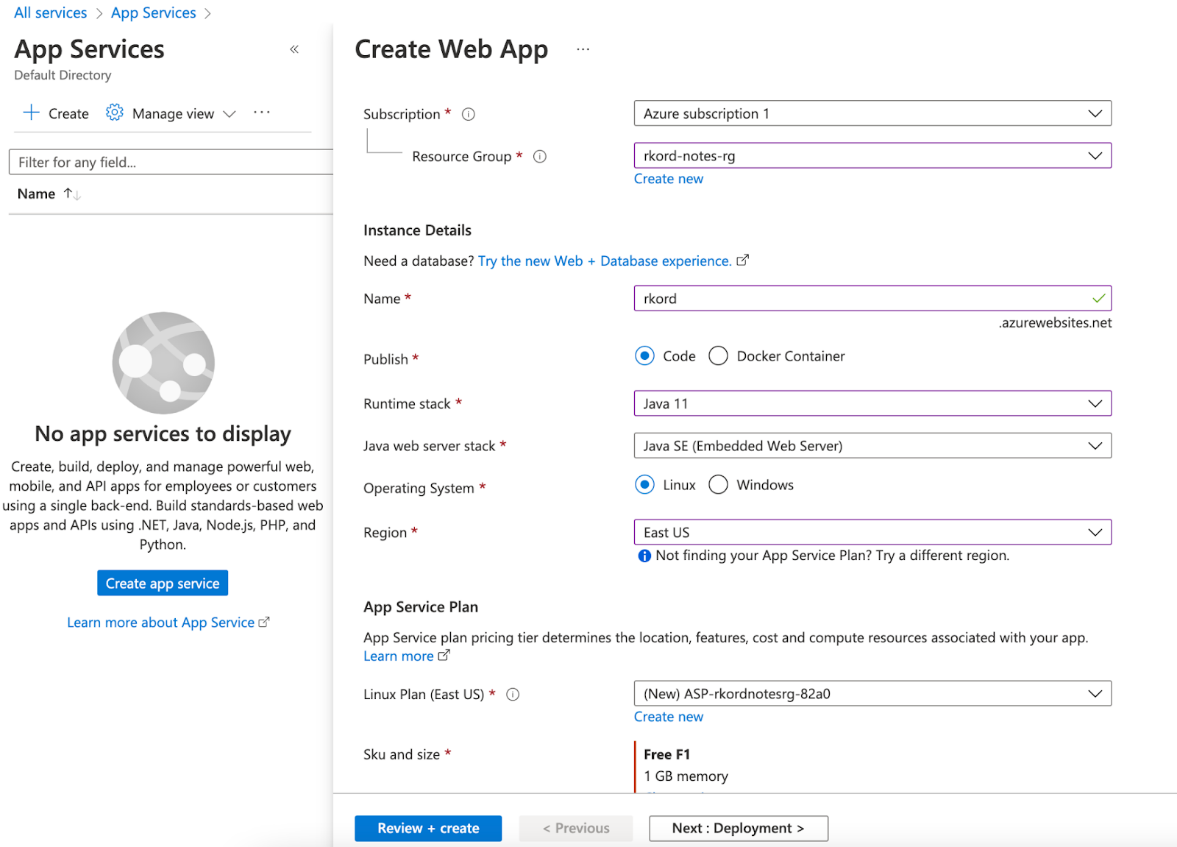Click the Free F1 sku text
This screenshot has width=1177, height=847.
(667, 754)
